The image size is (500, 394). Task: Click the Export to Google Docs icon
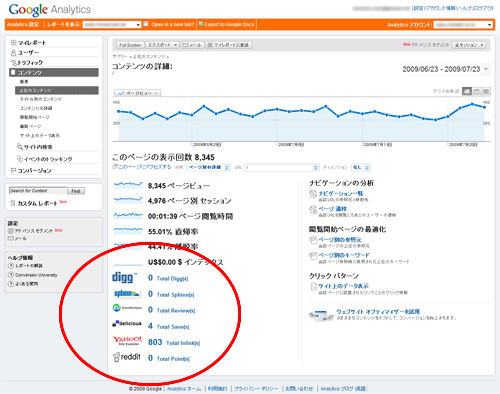[x=201, y=24]
